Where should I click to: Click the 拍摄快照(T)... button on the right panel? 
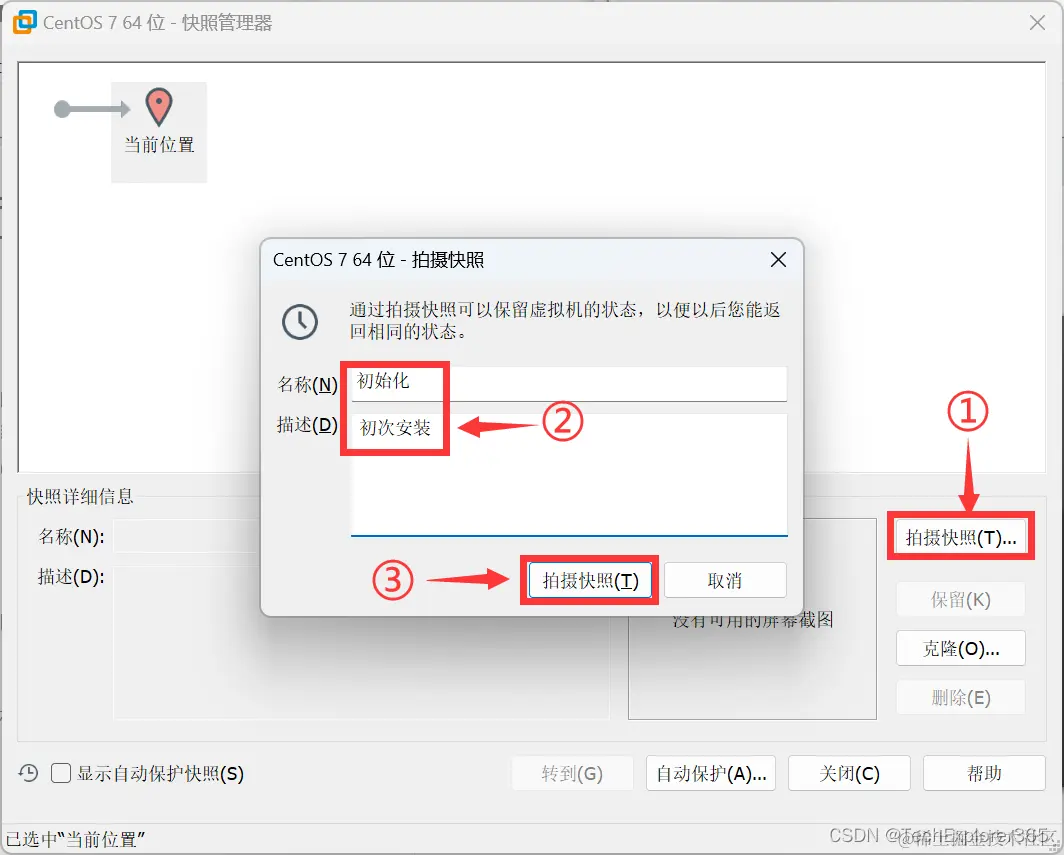coord(960,536)
